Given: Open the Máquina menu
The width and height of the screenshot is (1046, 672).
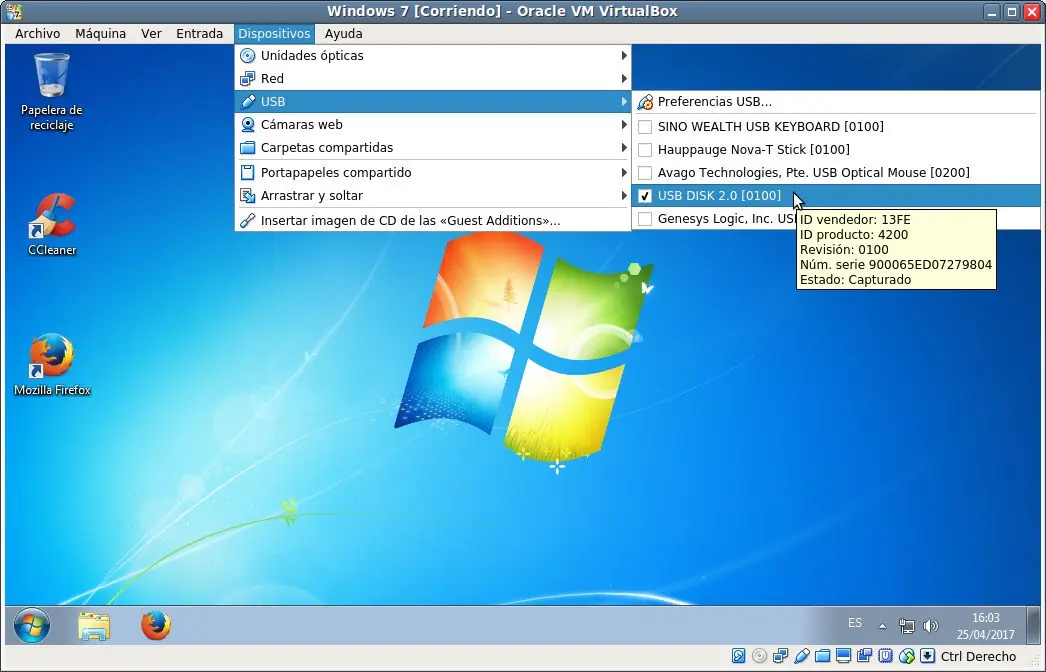Looking at the screenshot, I should (100, 33).
